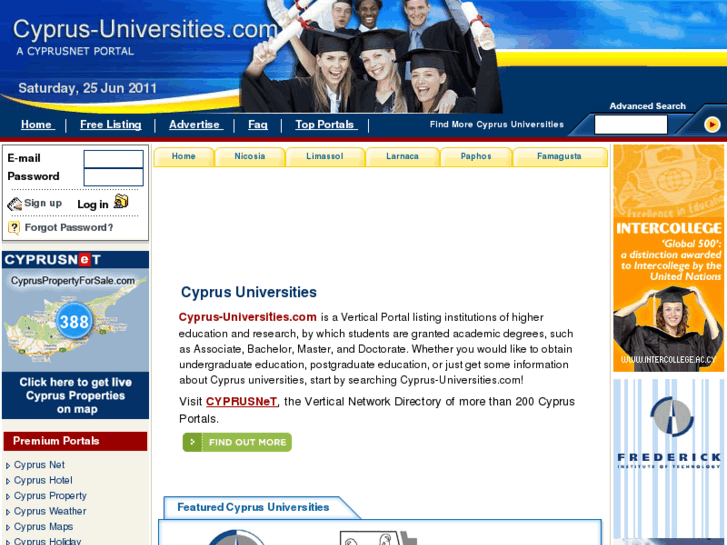This screenshot has width=727, height=545.
Task: Click the Intercollege banner advertisement
Action: click(669, 258)
